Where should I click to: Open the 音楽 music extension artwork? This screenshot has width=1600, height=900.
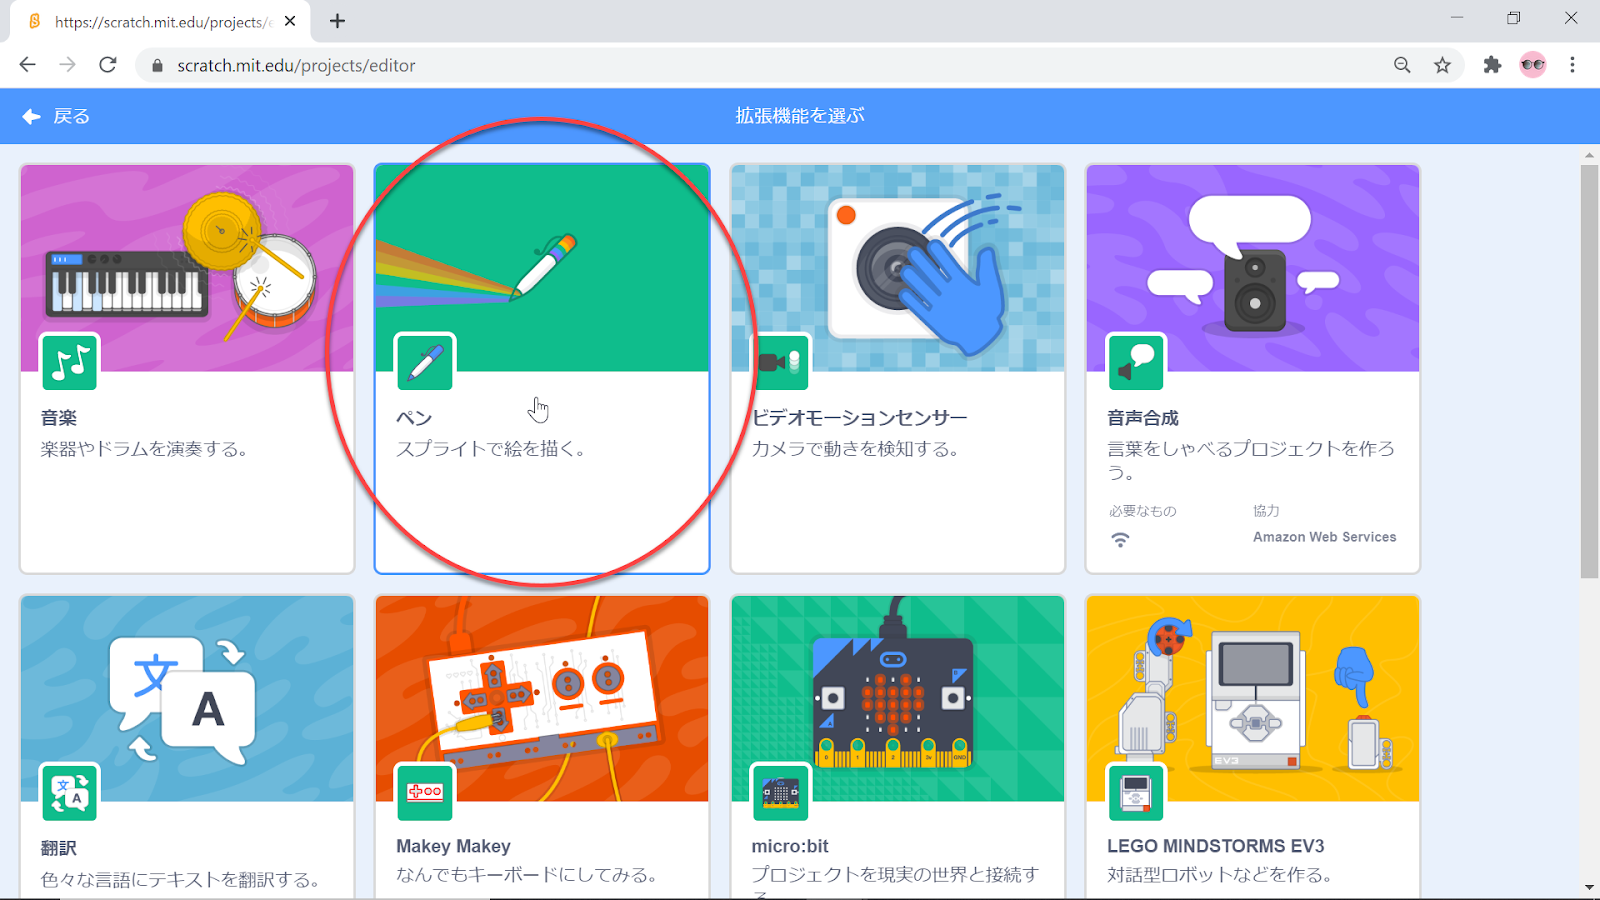(187, 268)
